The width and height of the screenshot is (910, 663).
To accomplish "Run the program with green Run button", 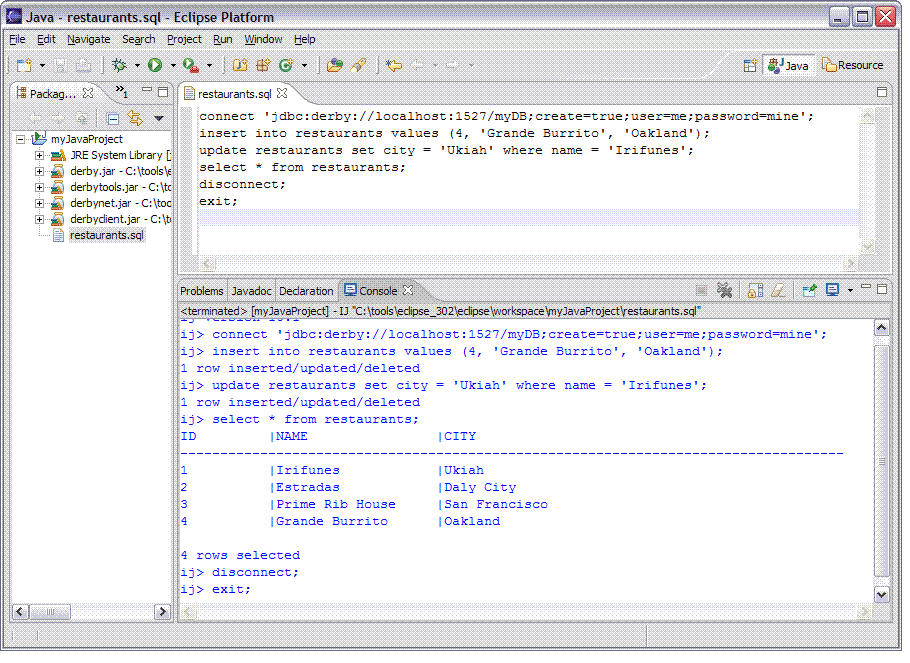I will 155,65.
